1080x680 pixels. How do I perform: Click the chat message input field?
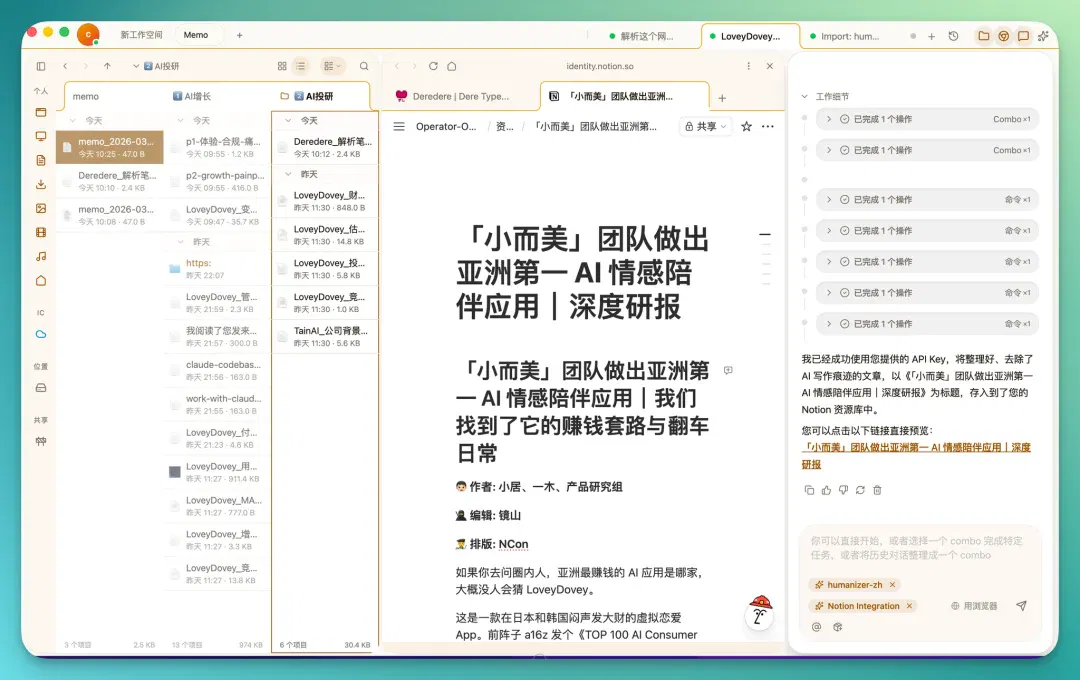[920, 548]
